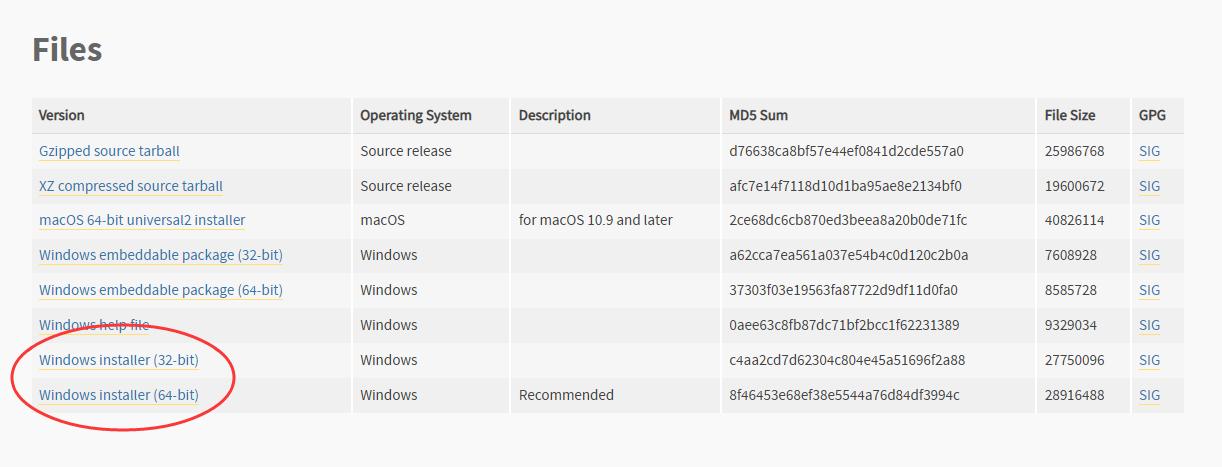The width and height of the screenshot is (1222, 467).
Task: Download Windows embeddable package (64-bit)
Action: 160,290
